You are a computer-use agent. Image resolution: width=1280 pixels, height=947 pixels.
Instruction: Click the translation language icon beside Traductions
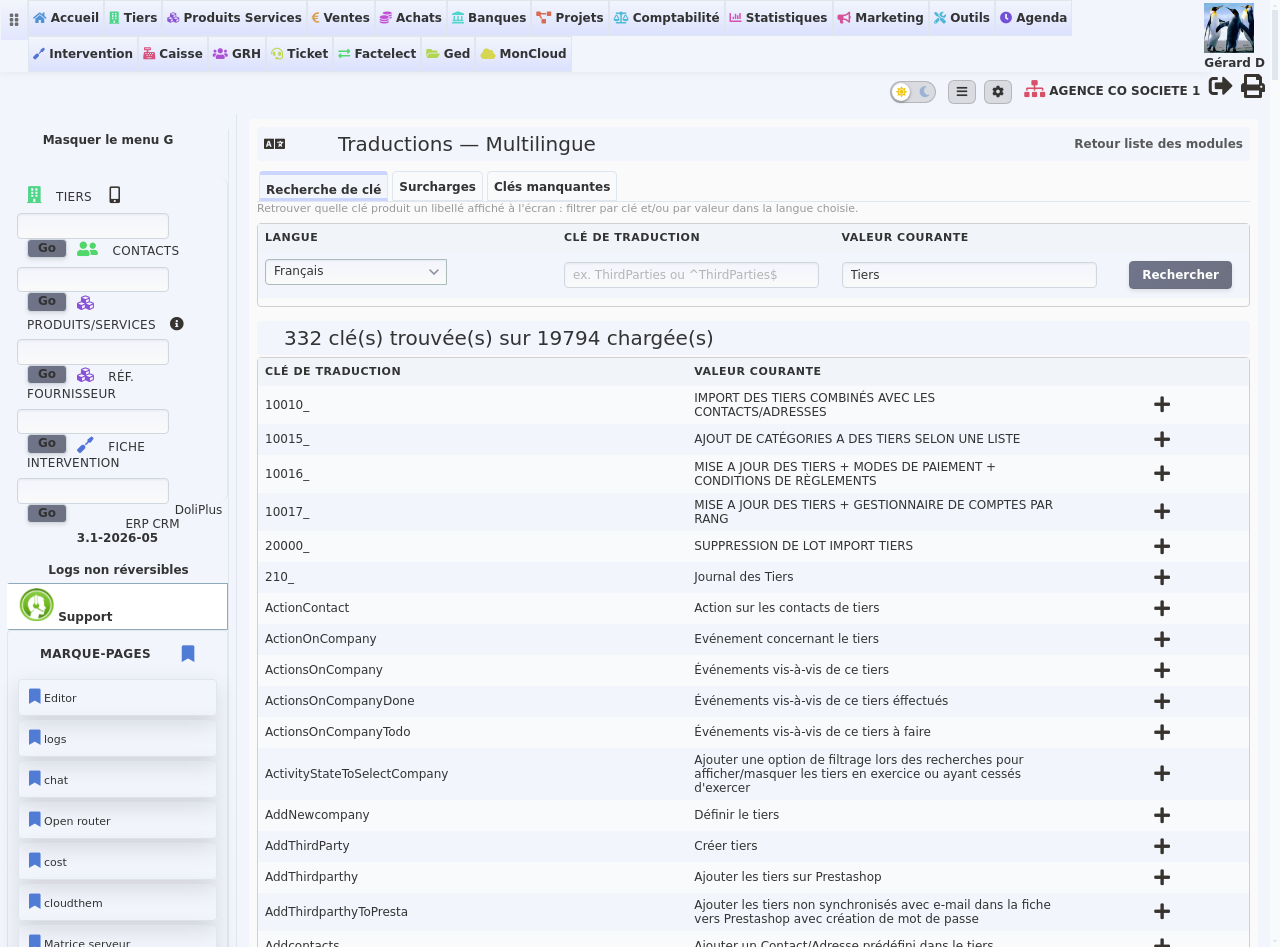[275, 144]
